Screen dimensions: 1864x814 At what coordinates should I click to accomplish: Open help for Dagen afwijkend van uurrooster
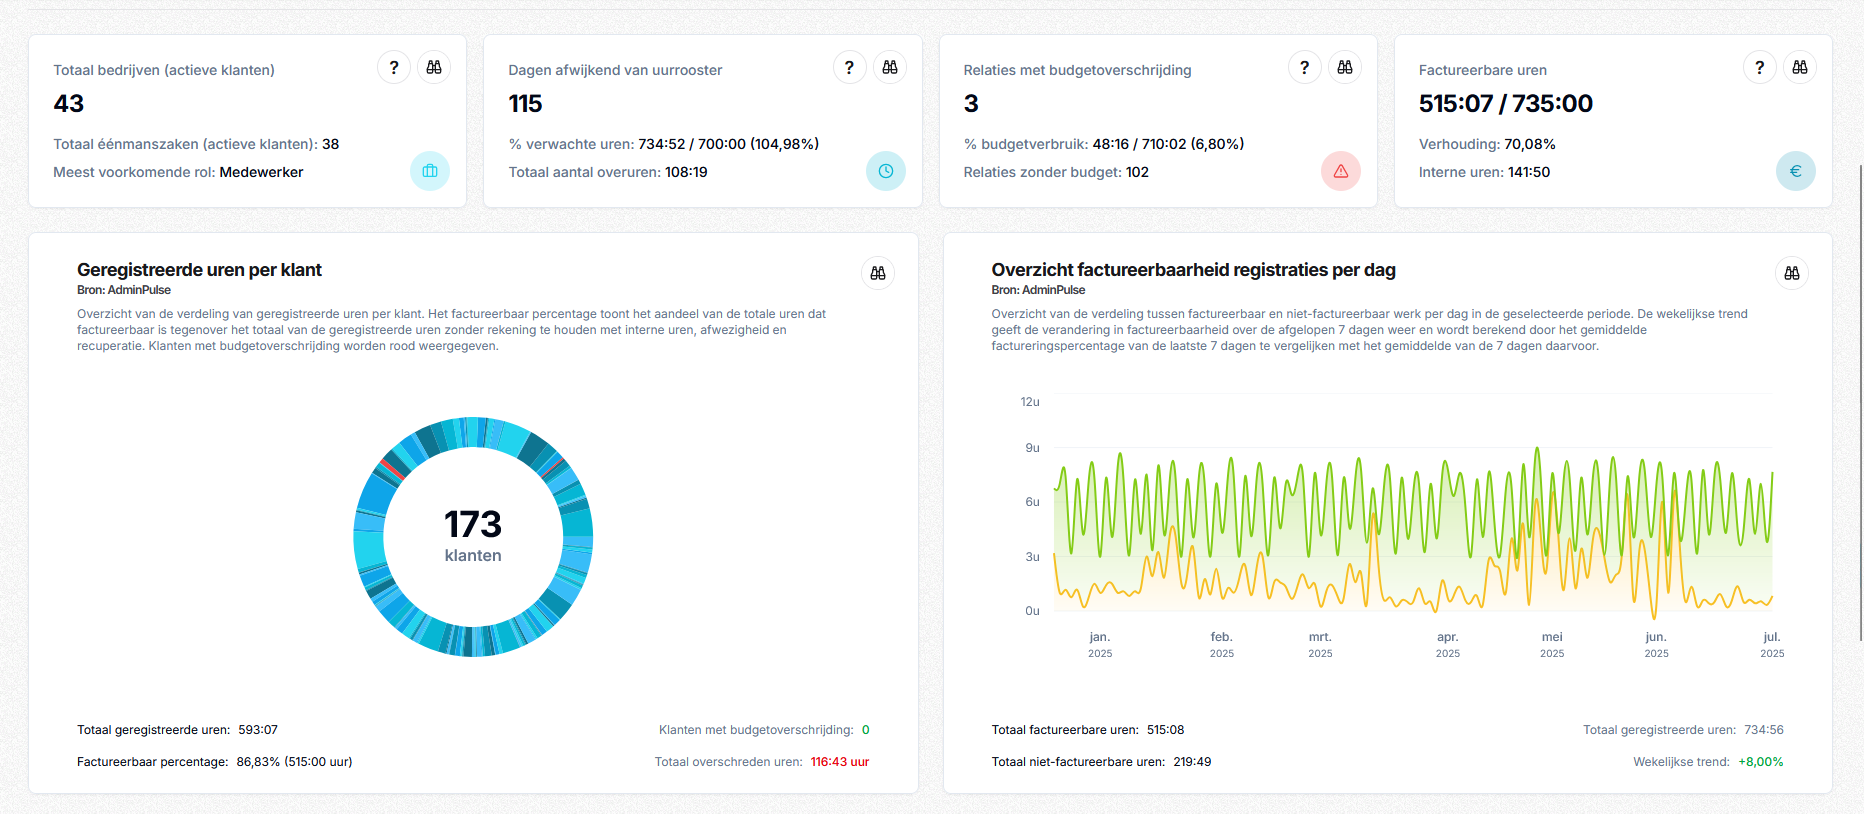[x=849, y=68]
